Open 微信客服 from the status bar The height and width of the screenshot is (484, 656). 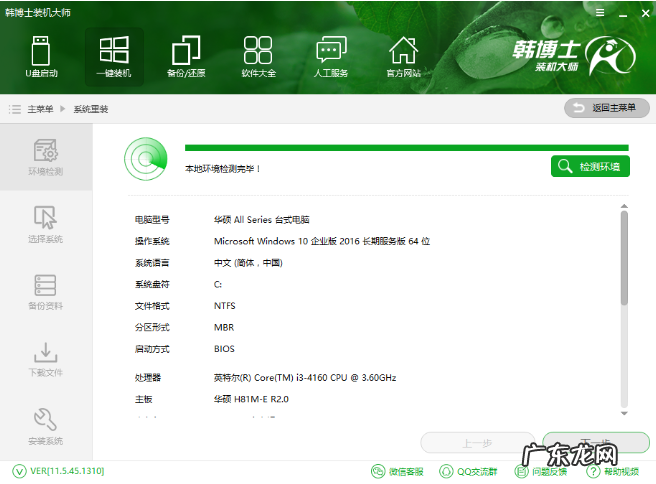[x=397, y=471]
